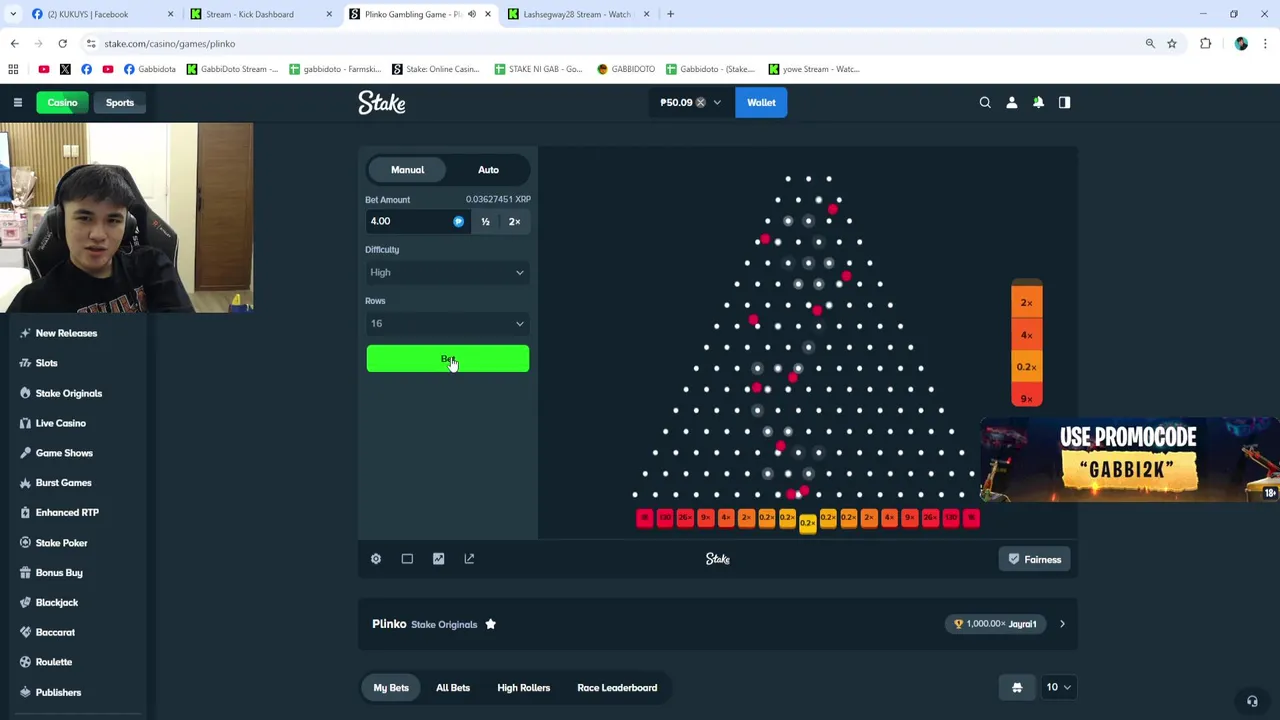Open the Race Leaderboard tab
The width and height of the screenshot is (1280, 720).
click(x=617, y=688)
